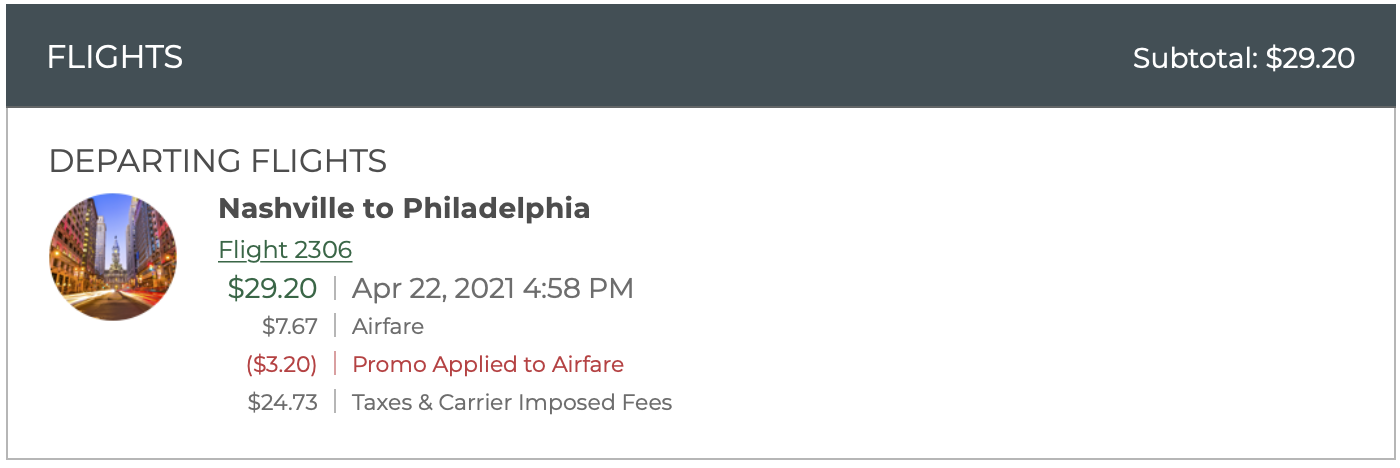
Task: Open the Flight 2306 link
Action: (285, 250)
